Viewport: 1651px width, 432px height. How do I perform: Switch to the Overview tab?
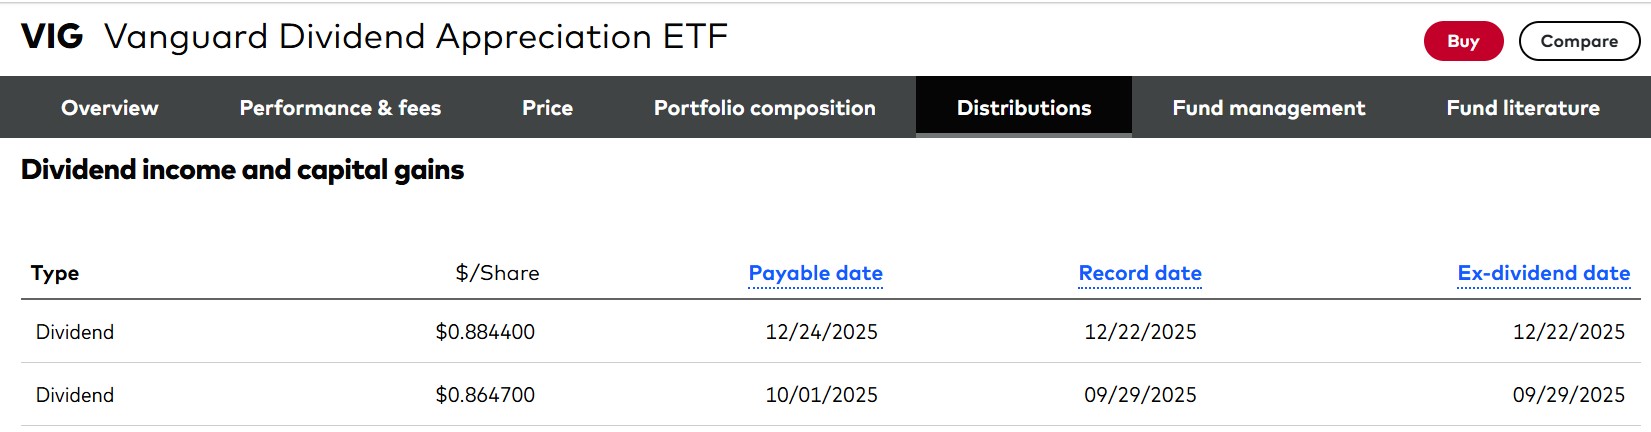[x=110, y=107]
